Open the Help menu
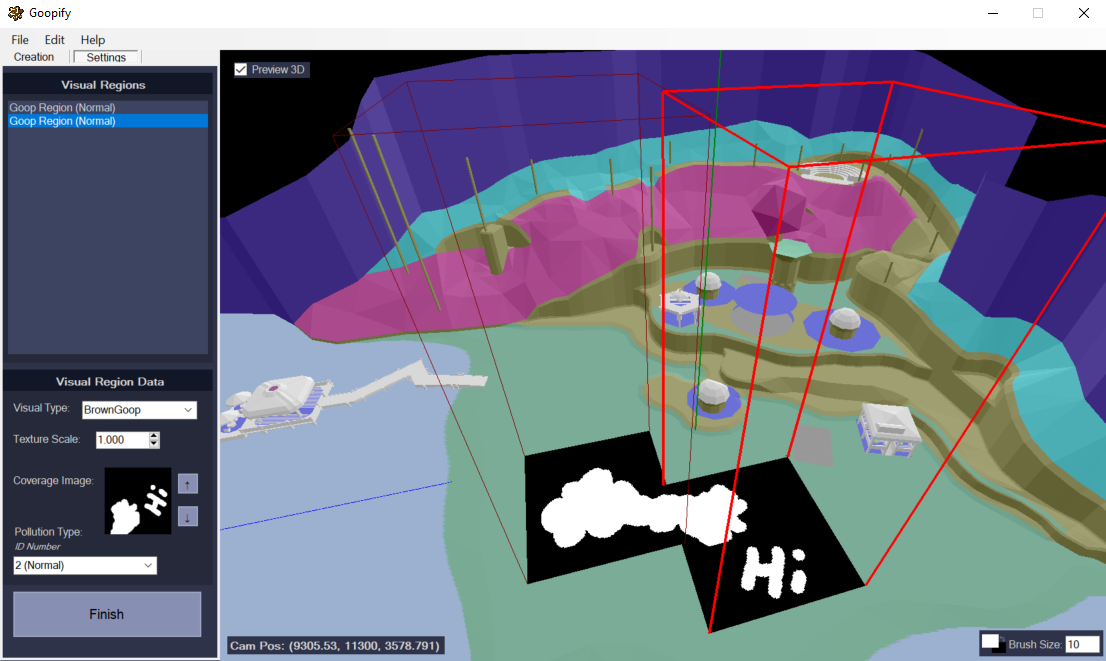Screen dimensions: 1106x661 pyautogui.click(x=93, y=40)
